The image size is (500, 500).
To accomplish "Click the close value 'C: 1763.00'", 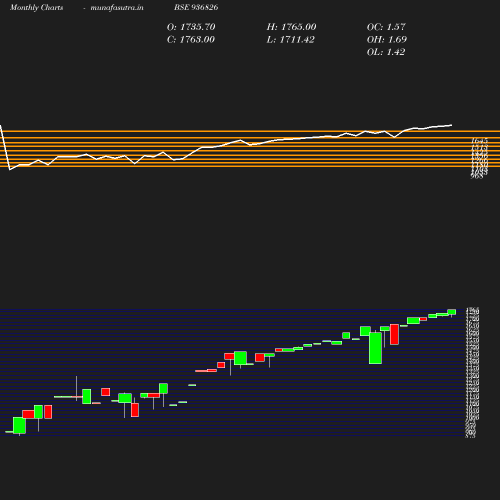I will [x=191, y=39].
